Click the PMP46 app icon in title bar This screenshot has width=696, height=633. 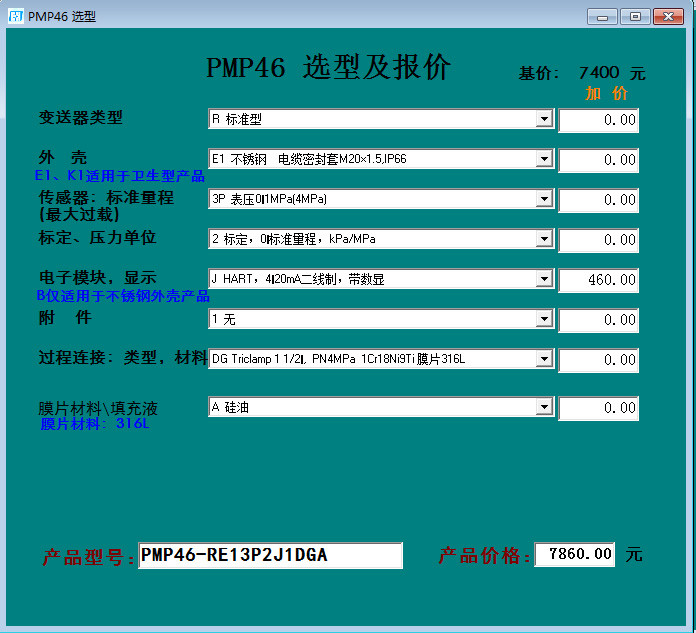point(16,15)
